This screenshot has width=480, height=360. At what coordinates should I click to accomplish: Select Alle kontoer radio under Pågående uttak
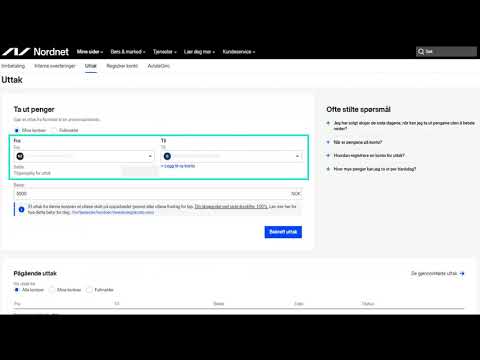[x=17, y=290]
